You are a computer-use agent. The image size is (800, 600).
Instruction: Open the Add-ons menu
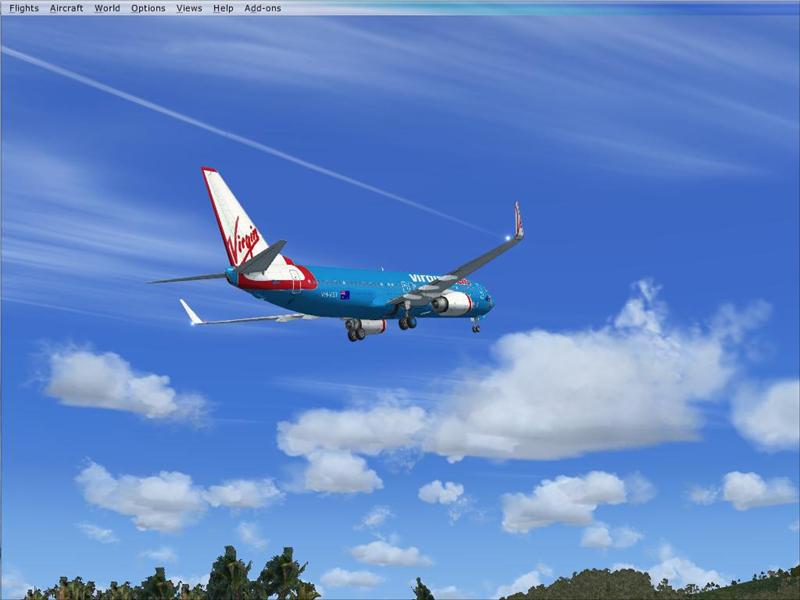tap(262, 8)
